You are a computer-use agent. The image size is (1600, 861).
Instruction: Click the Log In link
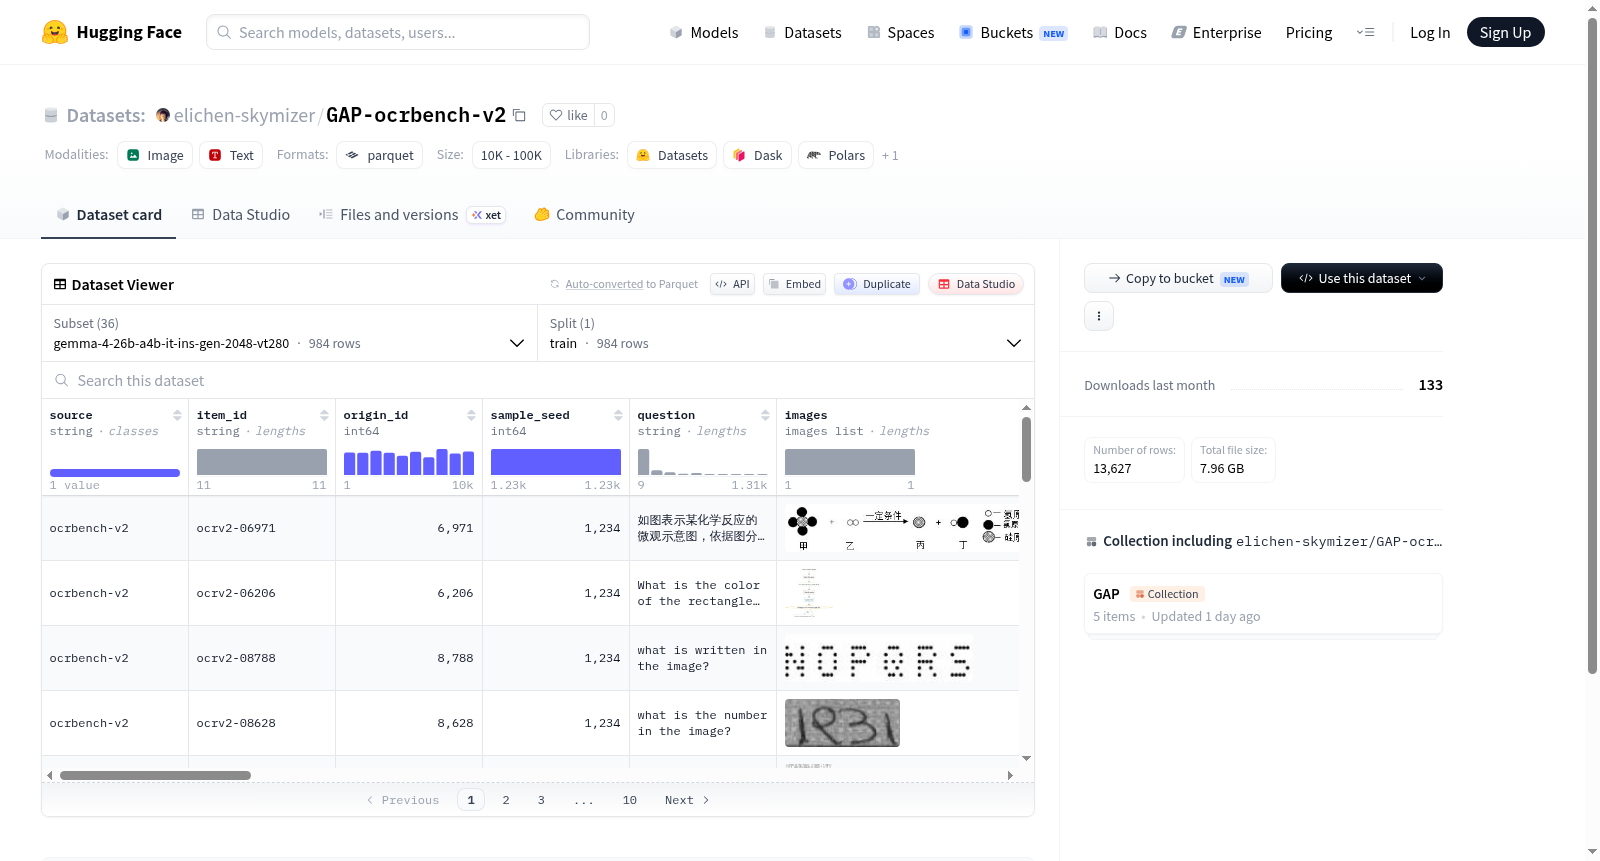click(x=1430, y=32)
